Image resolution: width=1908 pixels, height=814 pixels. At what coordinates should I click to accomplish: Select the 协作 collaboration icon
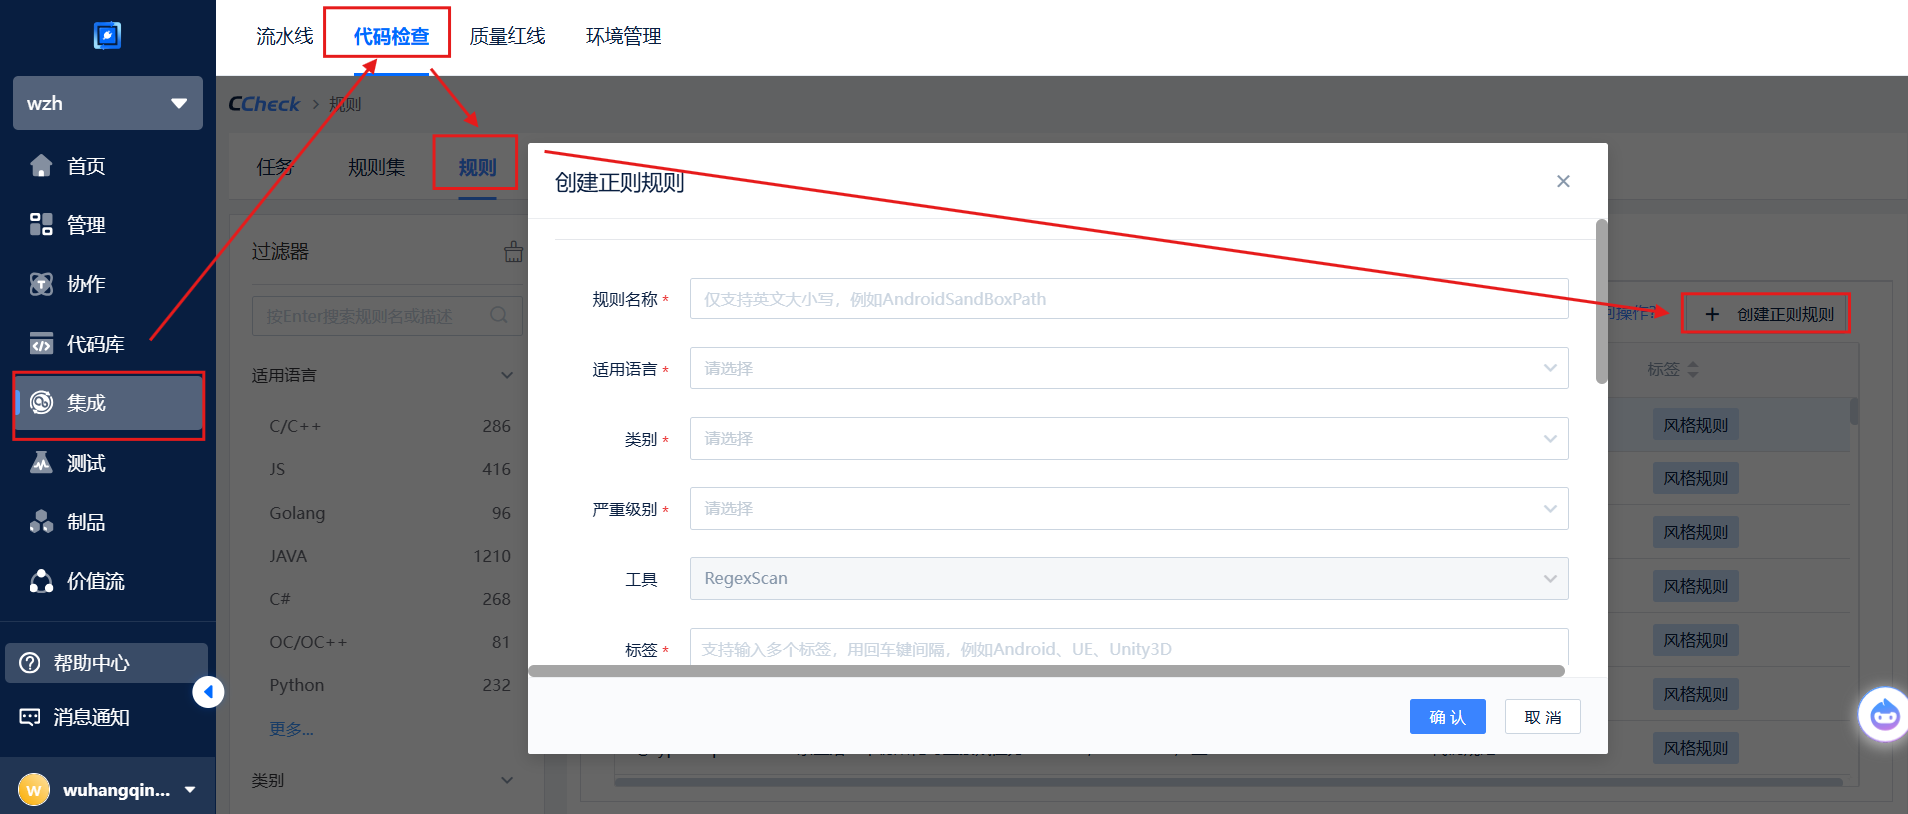pos(41,284)
